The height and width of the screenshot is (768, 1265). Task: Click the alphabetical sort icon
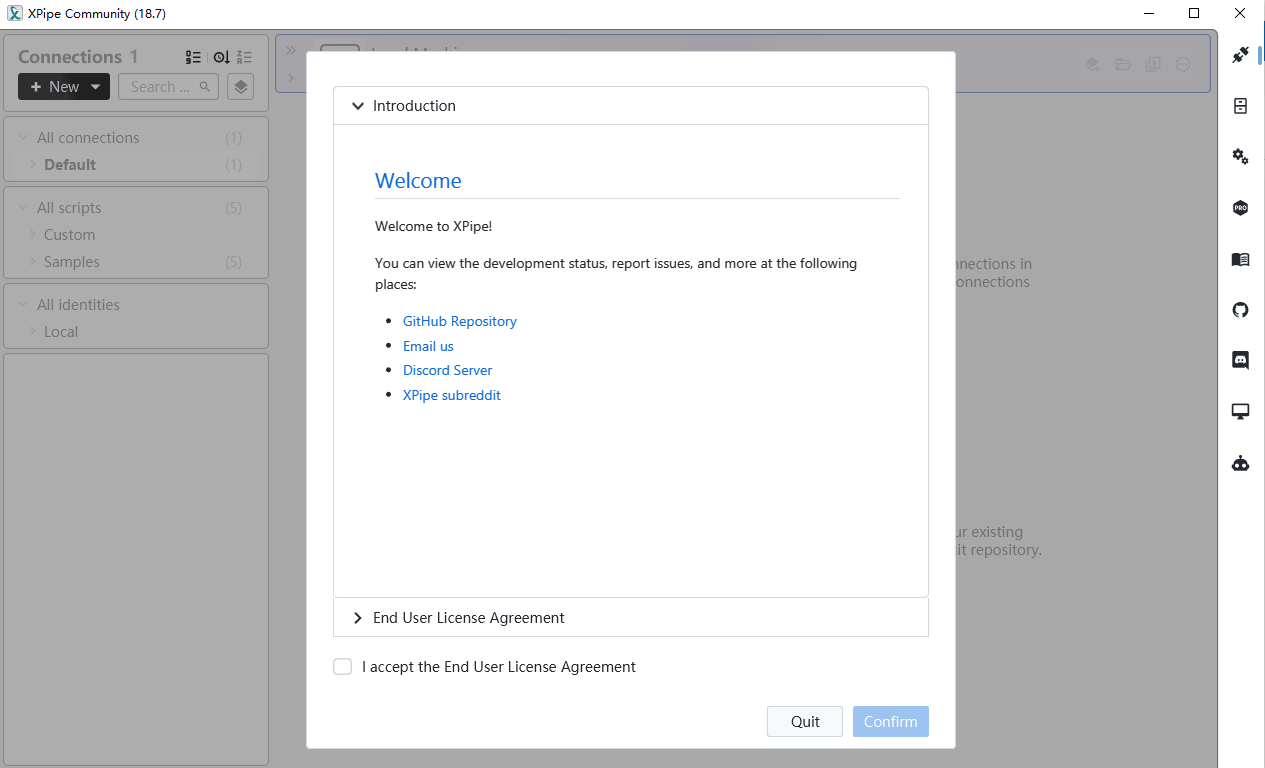245,57
